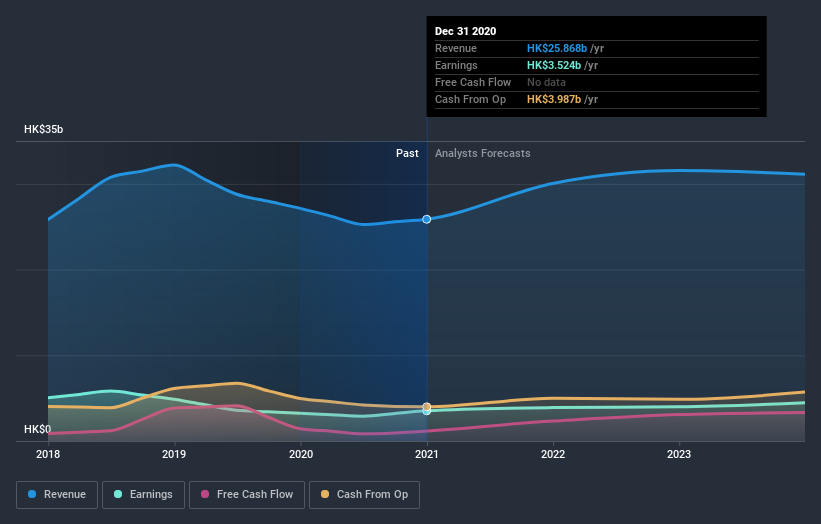The width and height of the screenshot is (821, 524).
Task: Click the blue dot in Revenue legend
Action: click(x=32, y=494)
